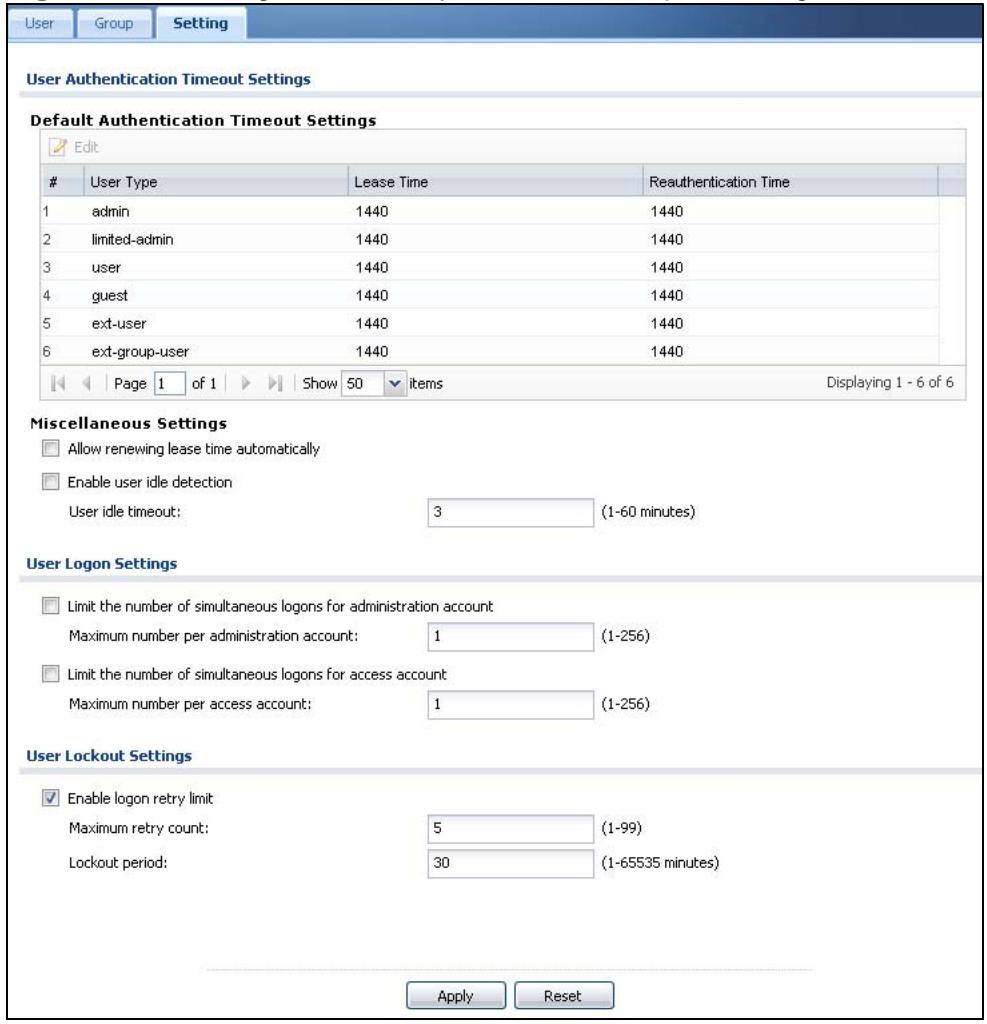This screenshot has width=987, height=1024.
Task: Focus the Maximum retry count field
Action: pyautogui.click(x=510, y=828)
